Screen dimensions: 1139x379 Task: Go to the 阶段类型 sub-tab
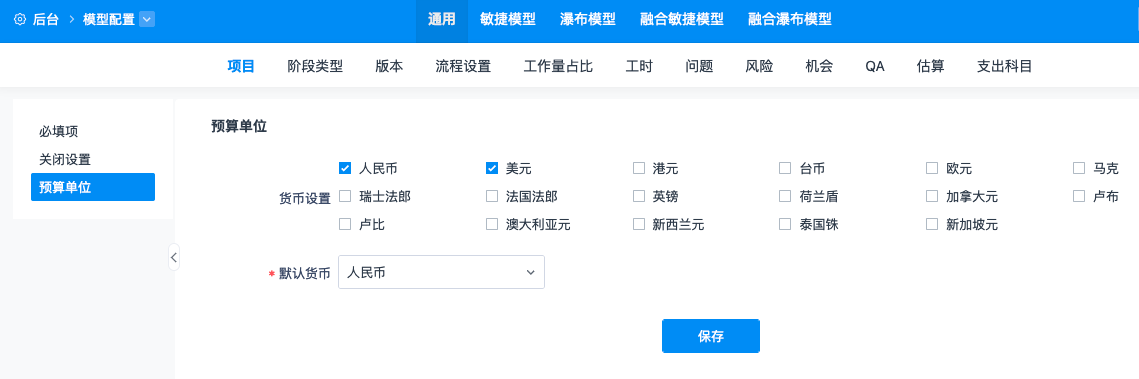[x=315, y=67]
